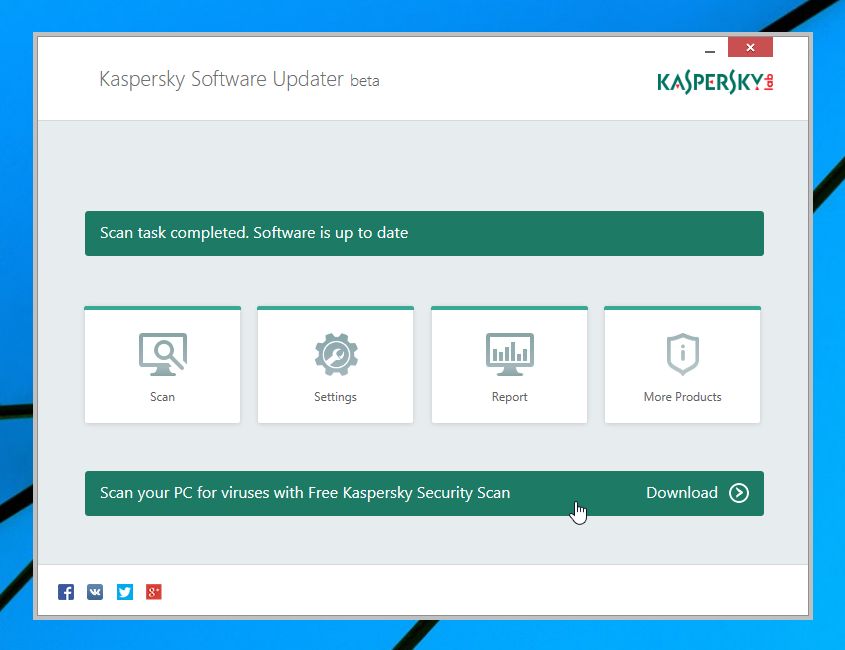
Task: Share on Facebook icon
Action: (66, 592)
